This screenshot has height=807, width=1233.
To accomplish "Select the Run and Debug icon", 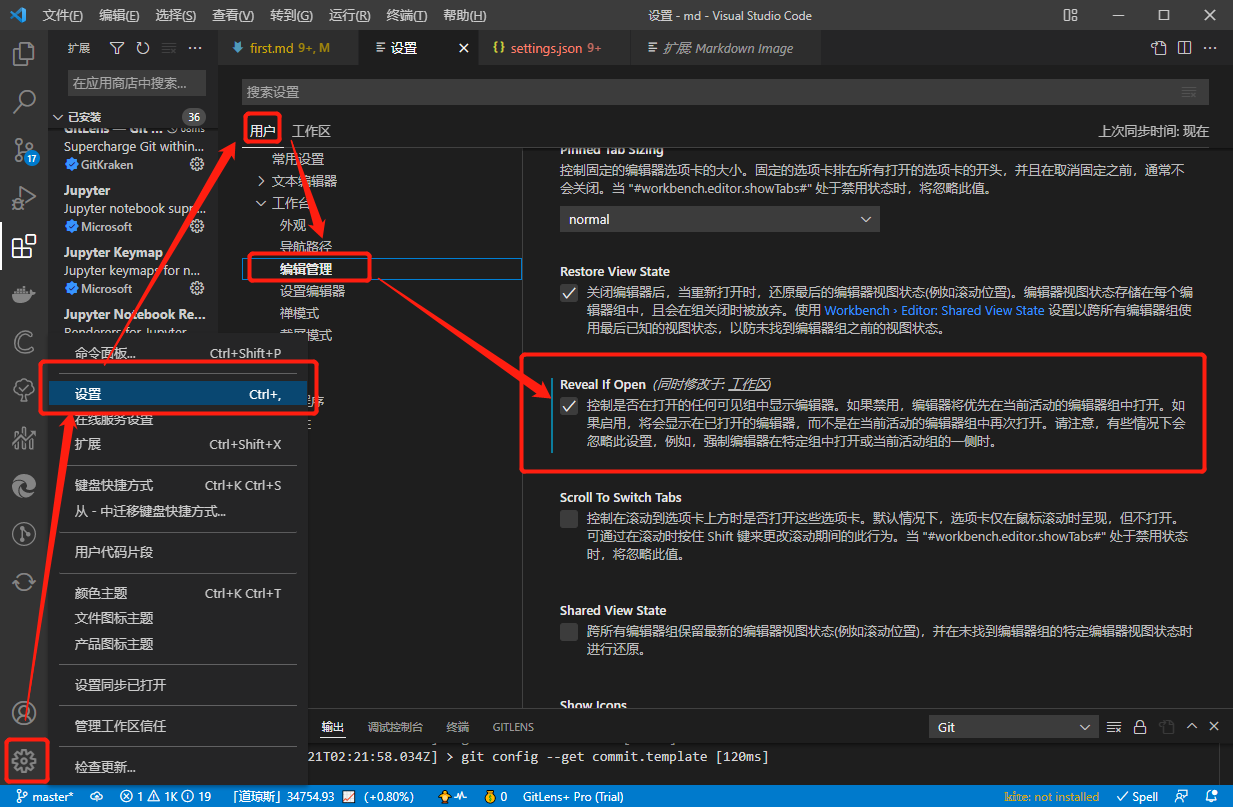I will tap(24, 198).
